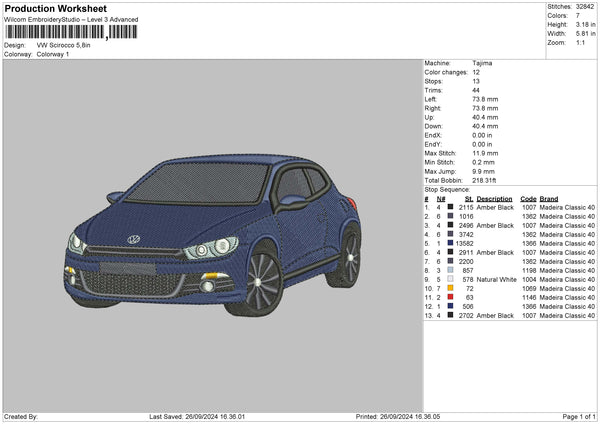Select the black swatch in stop 1
Screen dimensions: 600x424
tap(451, 207)
